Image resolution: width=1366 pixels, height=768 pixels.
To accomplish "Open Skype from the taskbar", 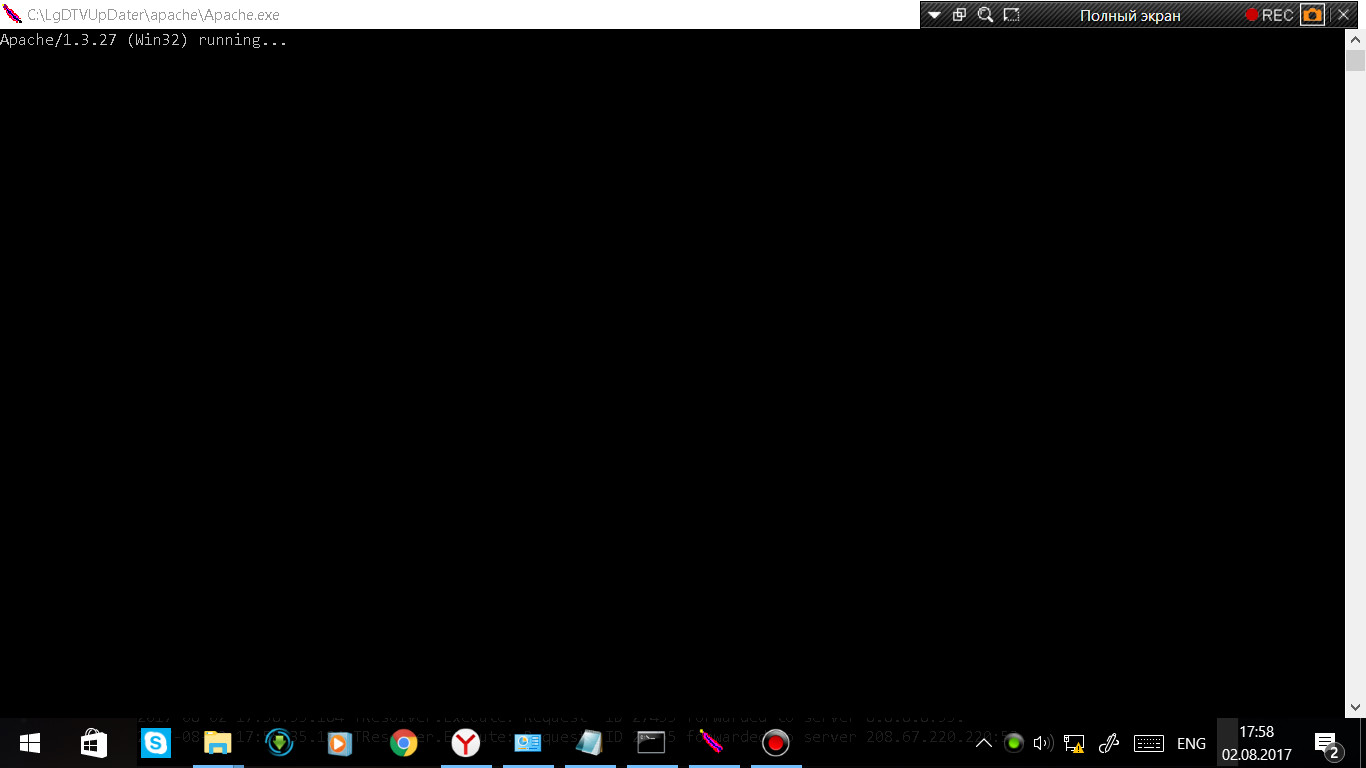I will click(x=156, y=743).
